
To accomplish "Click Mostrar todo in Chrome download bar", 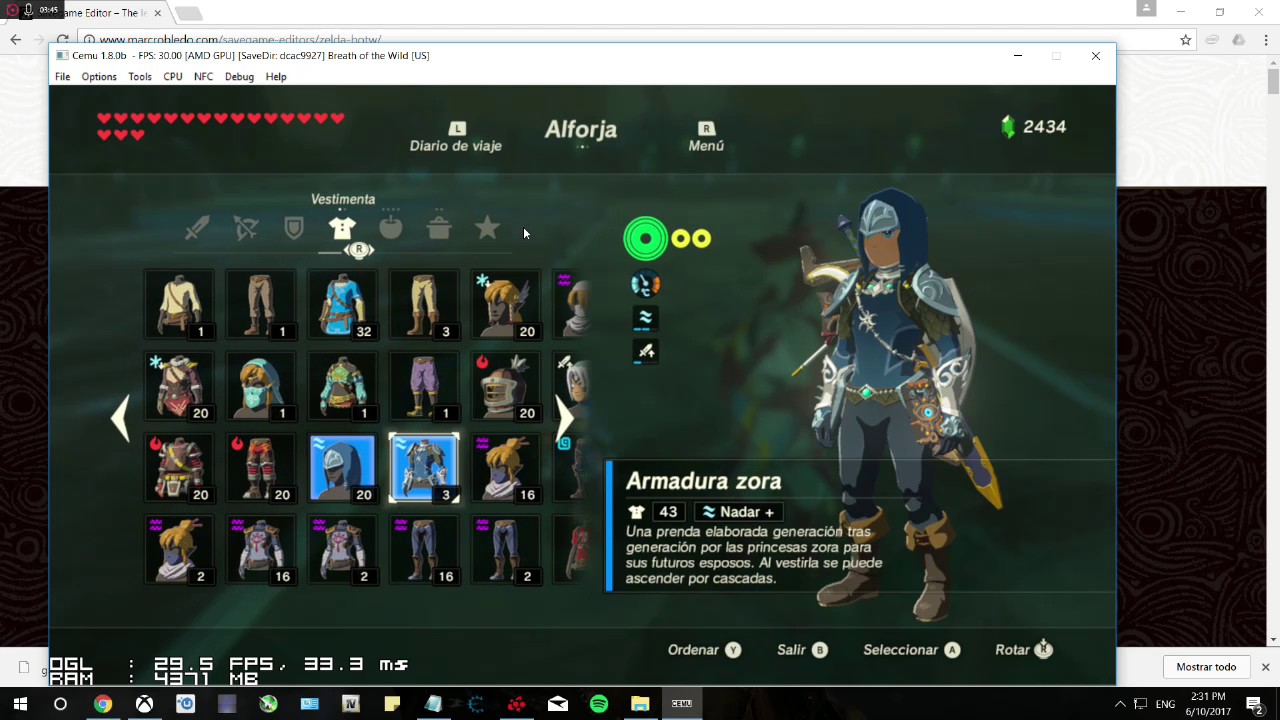I will pos(1206,667).
